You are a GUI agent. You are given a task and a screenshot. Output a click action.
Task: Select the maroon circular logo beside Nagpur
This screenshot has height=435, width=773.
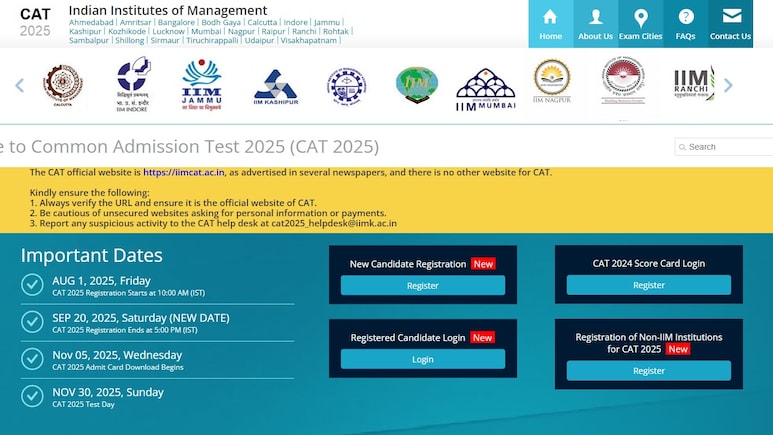(623, 80)
